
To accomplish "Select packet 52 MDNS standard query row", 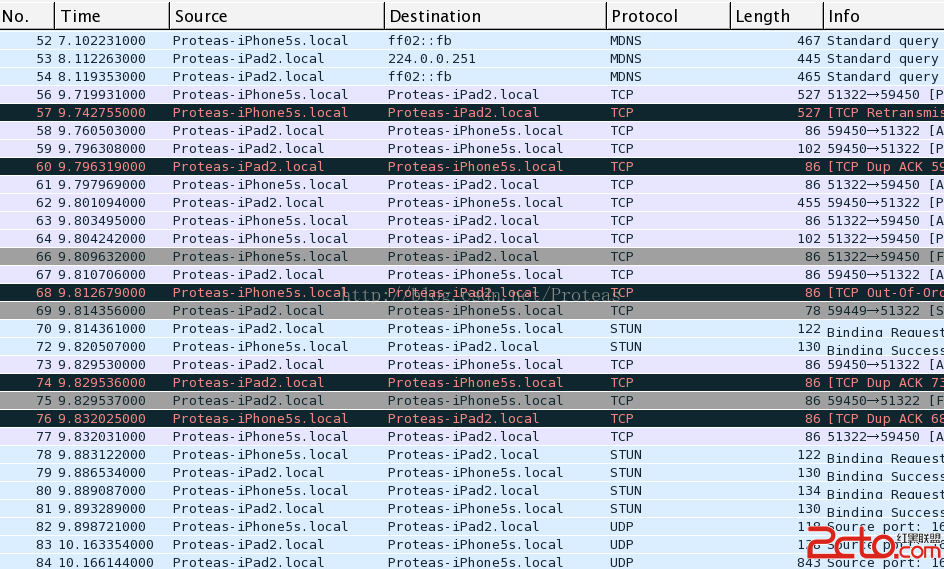I will pos(400,41).
